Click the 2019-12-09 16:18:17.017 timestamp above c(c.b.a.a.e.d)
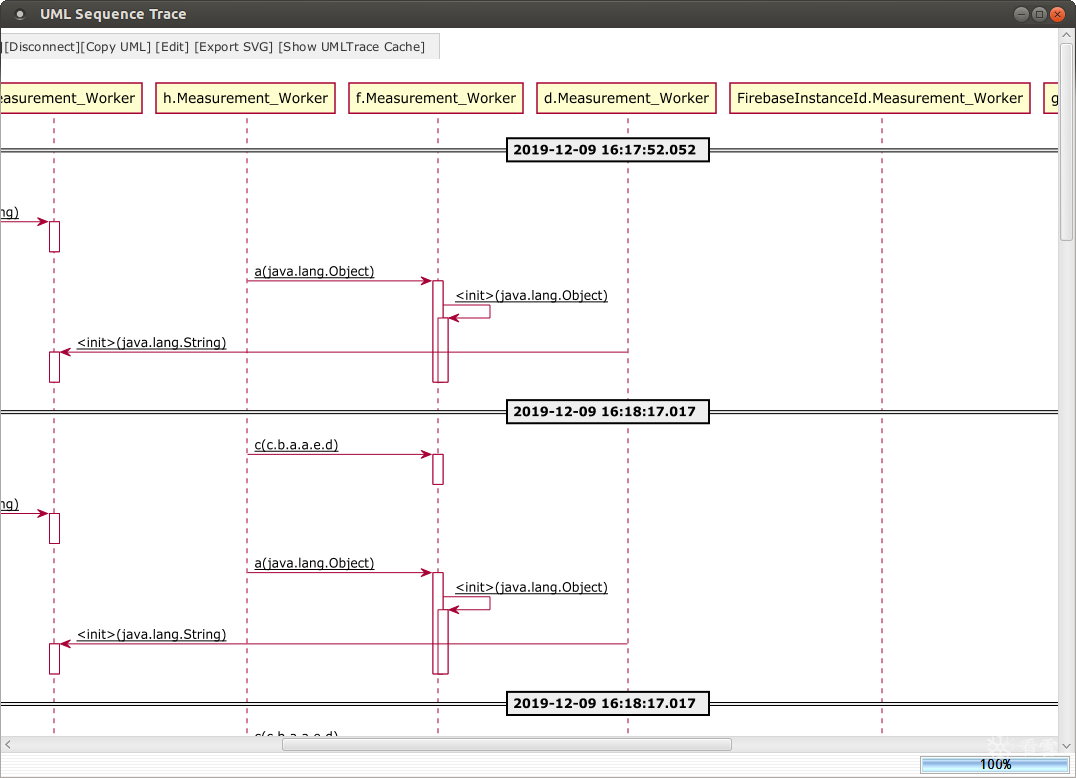 607,412
